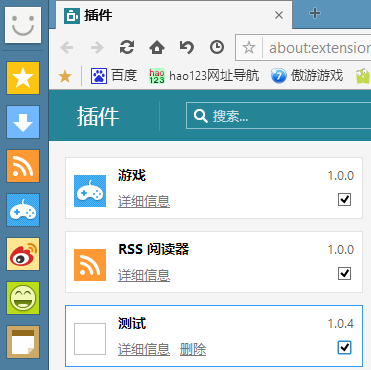Open the Downloads arrow sidebar icon
The image size is (371, 370).
[x=23, y=122]
